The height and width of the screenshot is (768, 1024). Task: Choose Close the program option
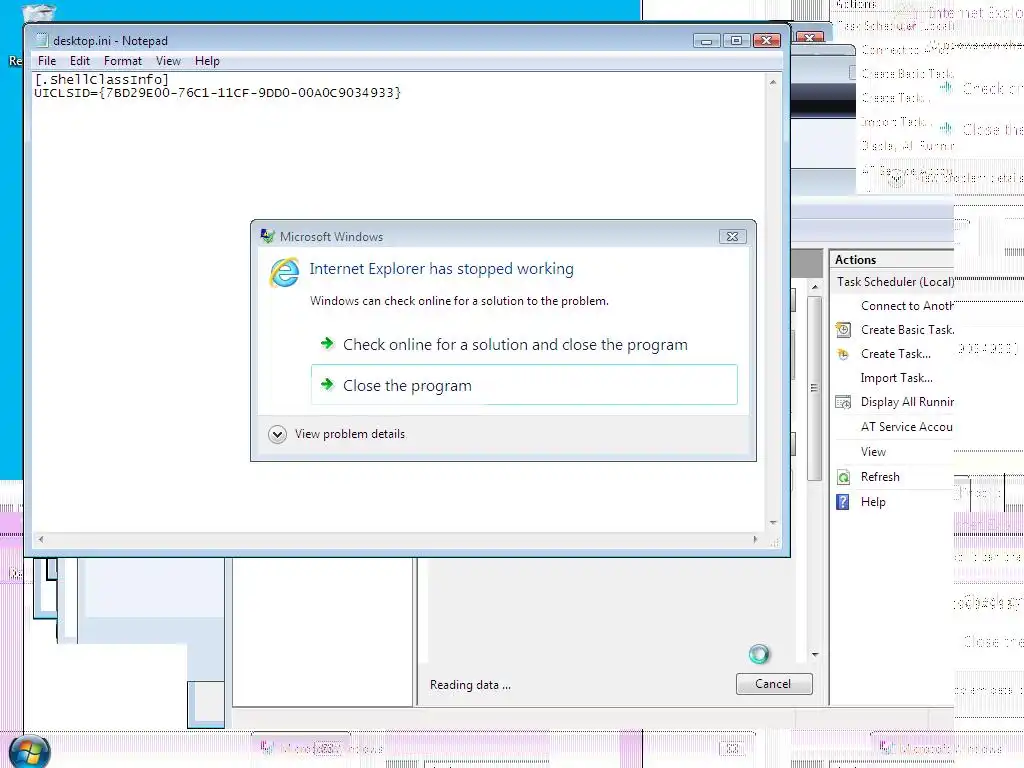(524, 385)
